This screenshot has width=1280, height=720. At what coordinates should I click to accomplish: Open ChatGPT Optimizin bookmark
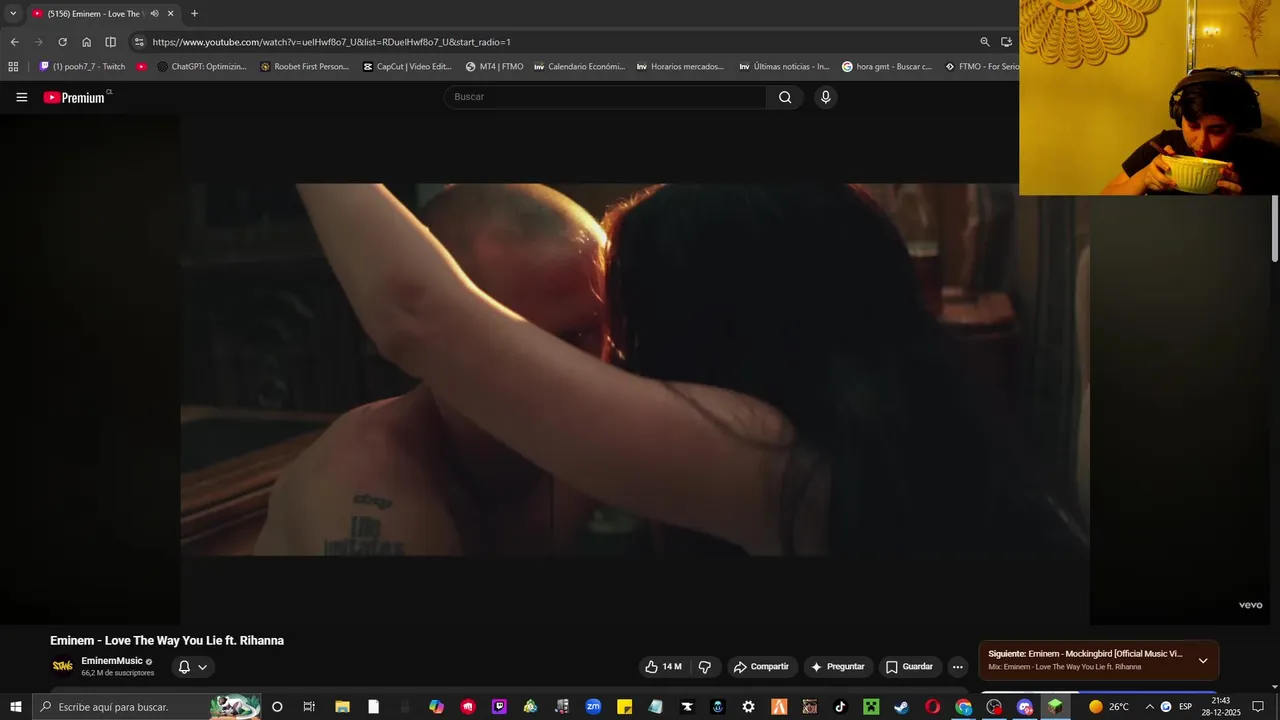[202, 67]
